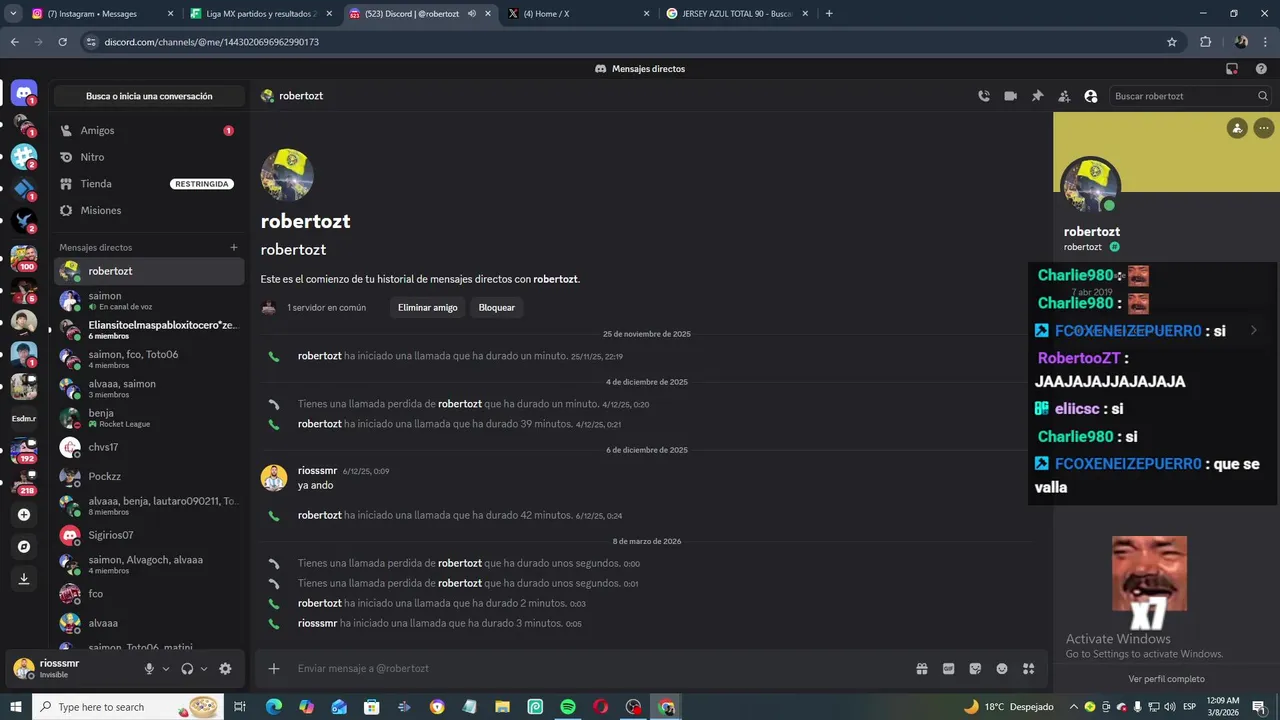Click Eliminar amigo button
The width and height of the screenshot is (1280, 720).
[427, 307]
